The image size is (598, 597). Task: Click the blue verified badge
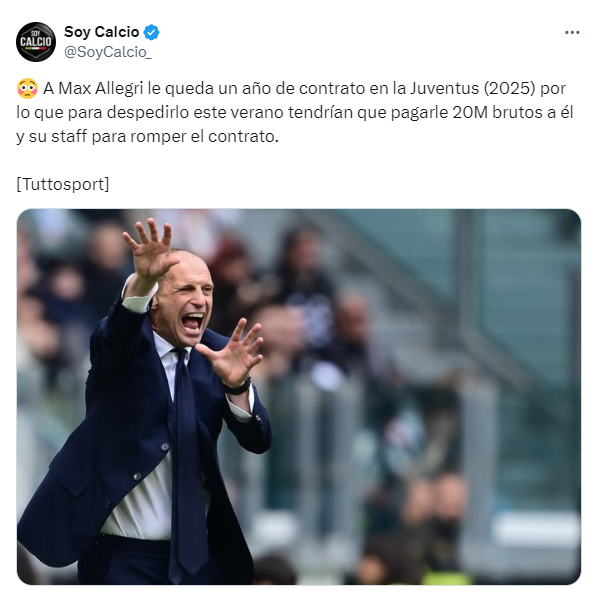pos(151,32)
